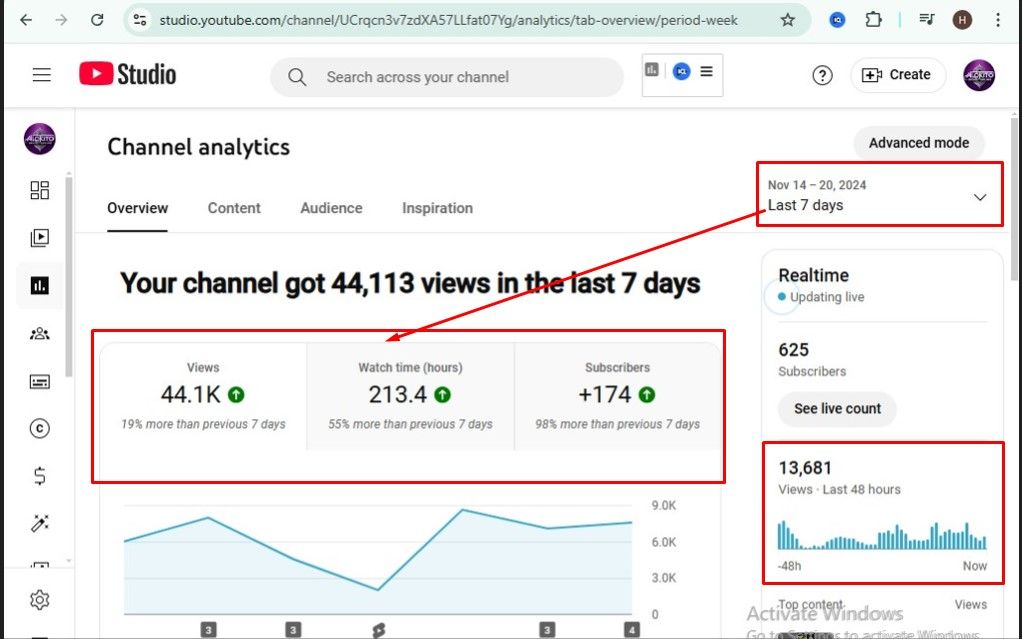1022x639 pixels.
Task: Click the Help question mark icon
Action: [x=822, y=76]
